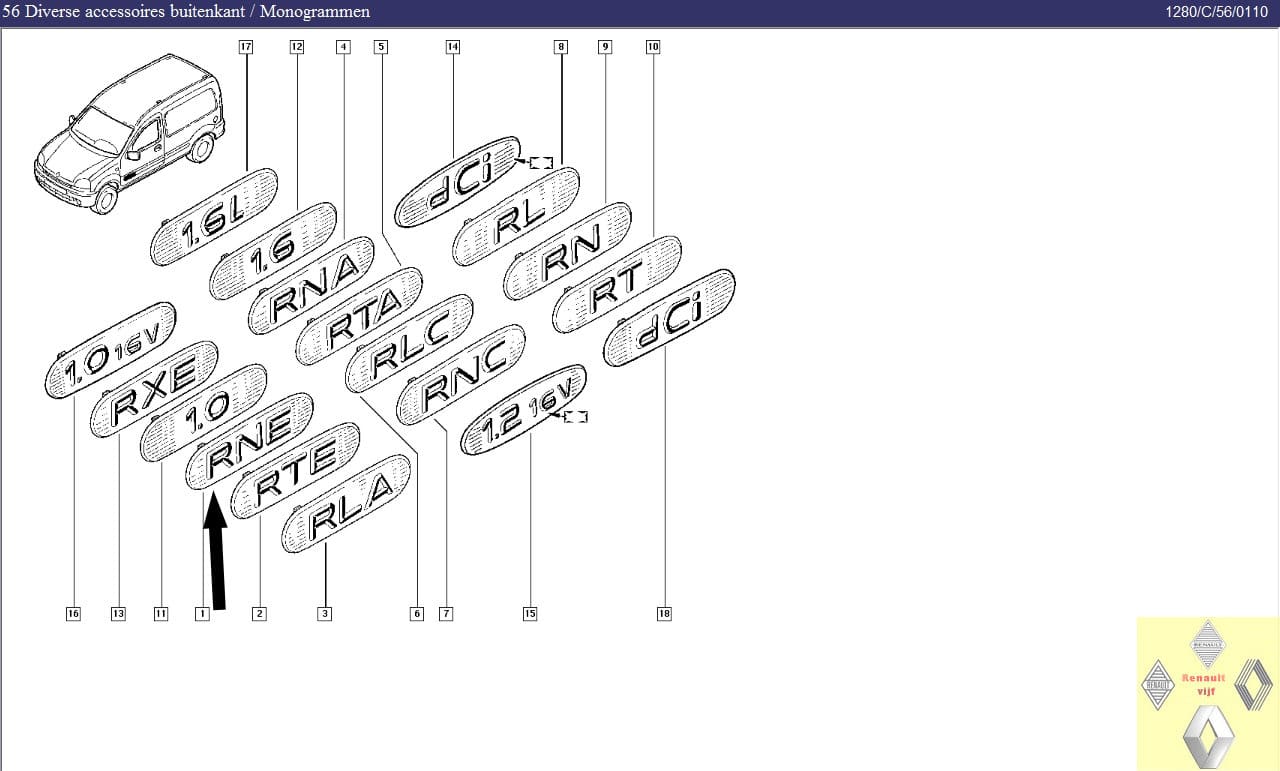Click the red Renault vijf text
The image size is (1280, 771).
pyautogui.click(x=1203, y=684)
